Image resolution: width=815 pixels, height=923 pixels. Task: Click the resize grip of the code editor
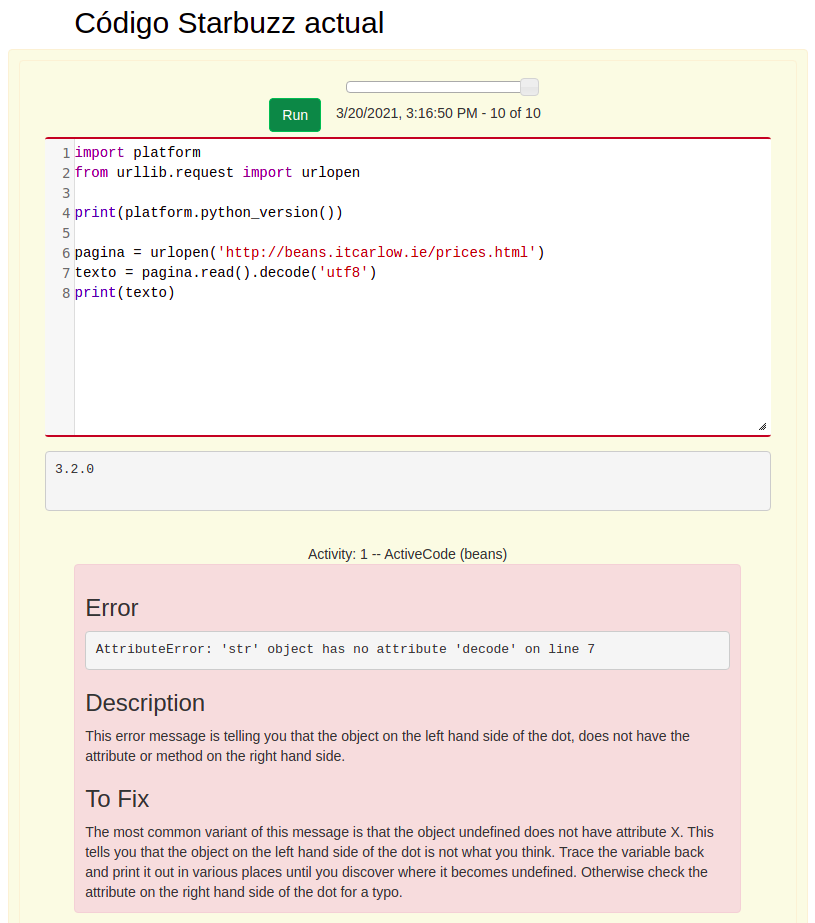[x=764, y=428]
